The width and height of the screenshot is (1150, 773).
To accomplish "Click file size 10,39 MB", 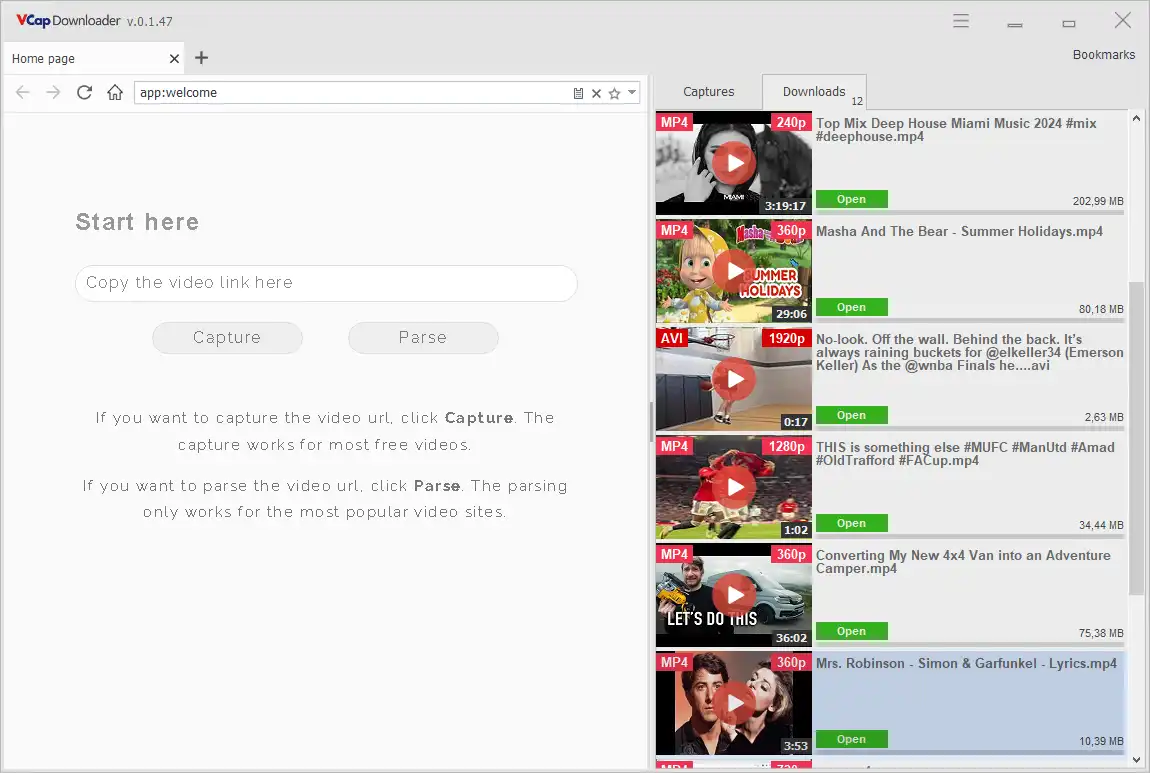I will click(1101, 741).
